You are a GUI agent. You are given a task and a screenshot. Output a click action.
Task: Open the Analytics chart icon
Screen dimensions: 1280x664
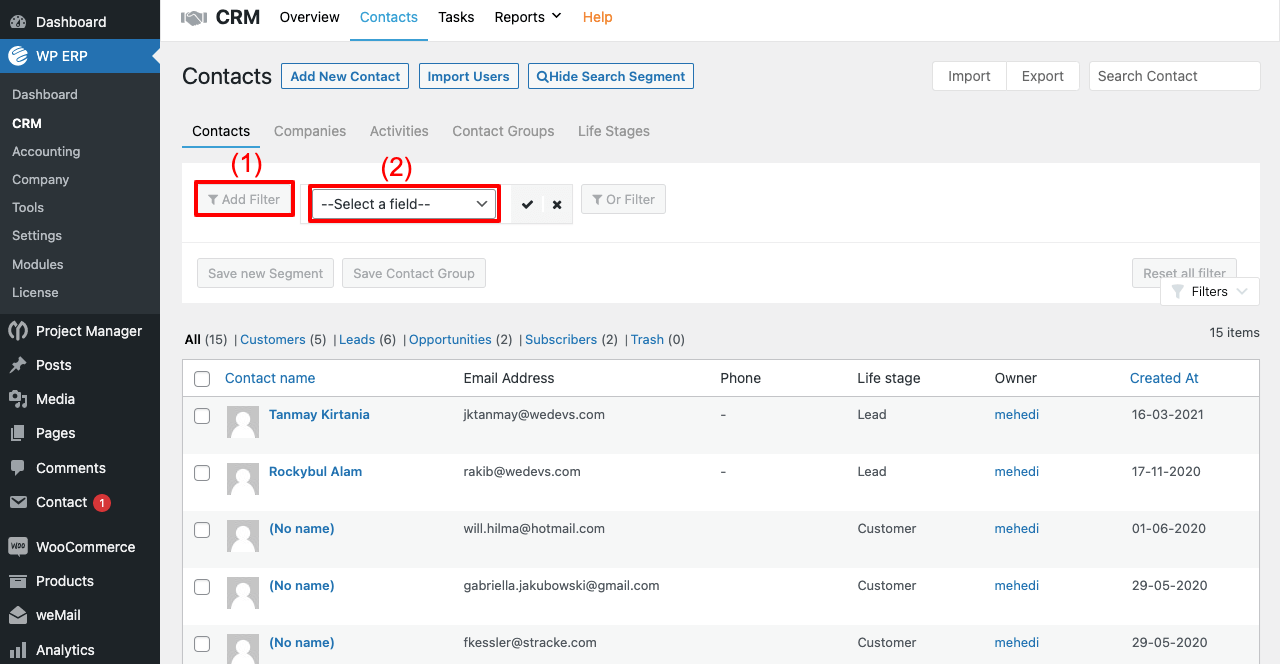point(18,650)
